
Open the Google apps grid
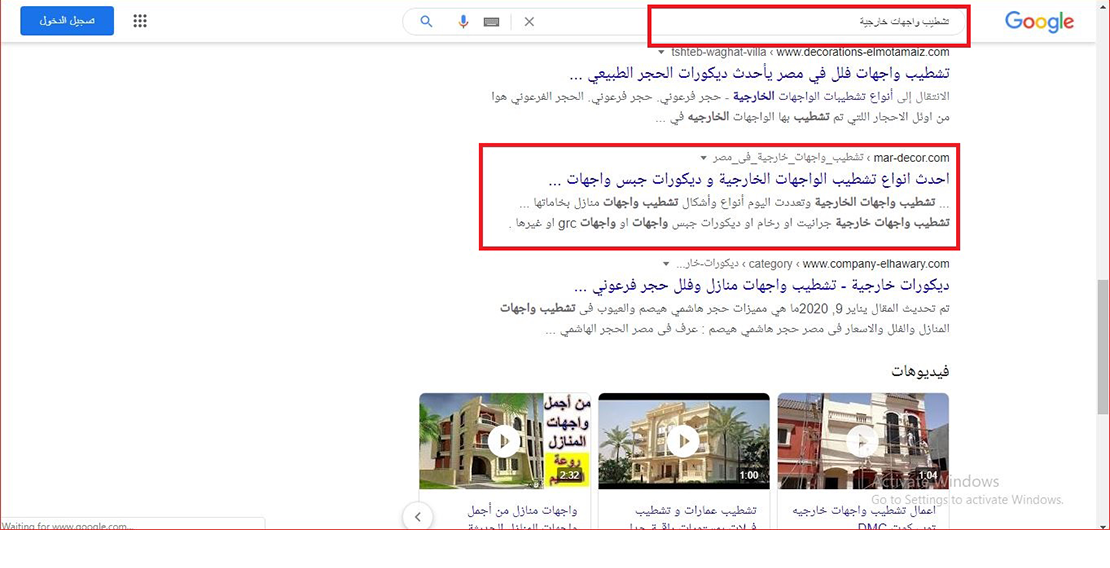coord(140,21)
